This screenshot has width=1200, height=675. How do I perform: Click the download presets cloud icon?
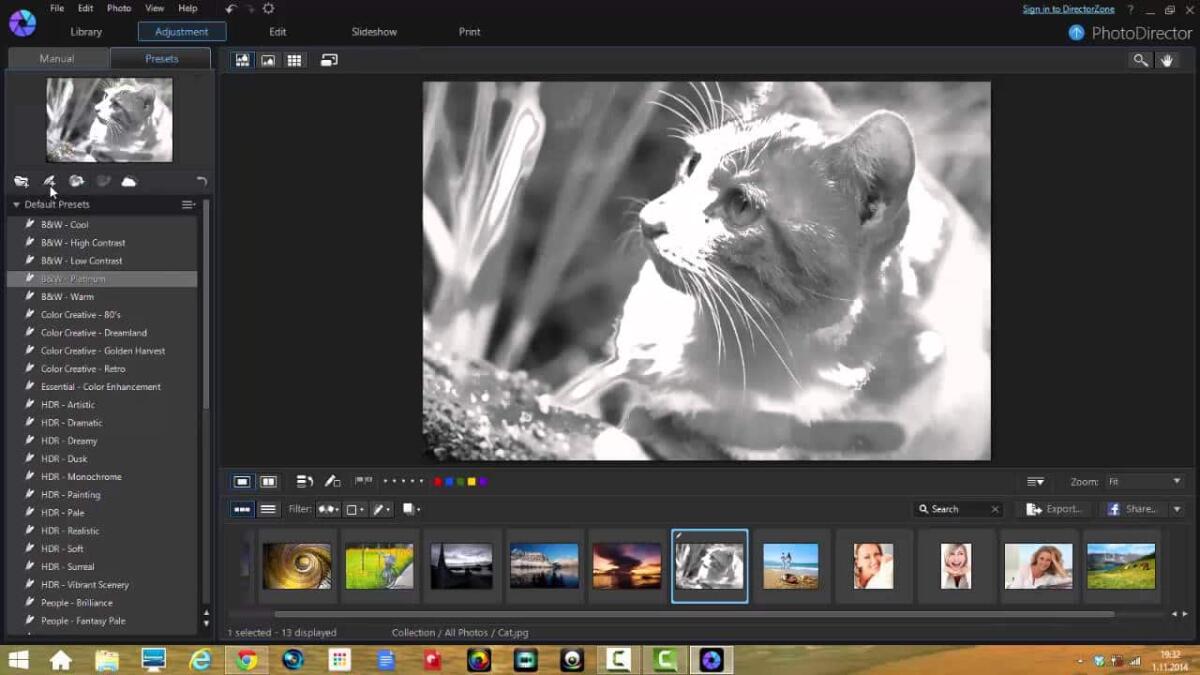[x=130, y=181]
